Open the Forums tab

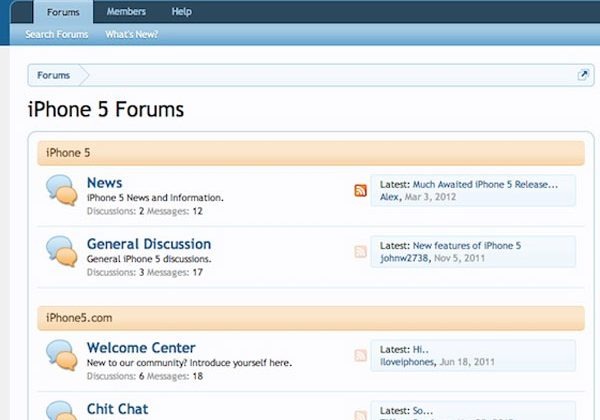(x=63, y=12)
